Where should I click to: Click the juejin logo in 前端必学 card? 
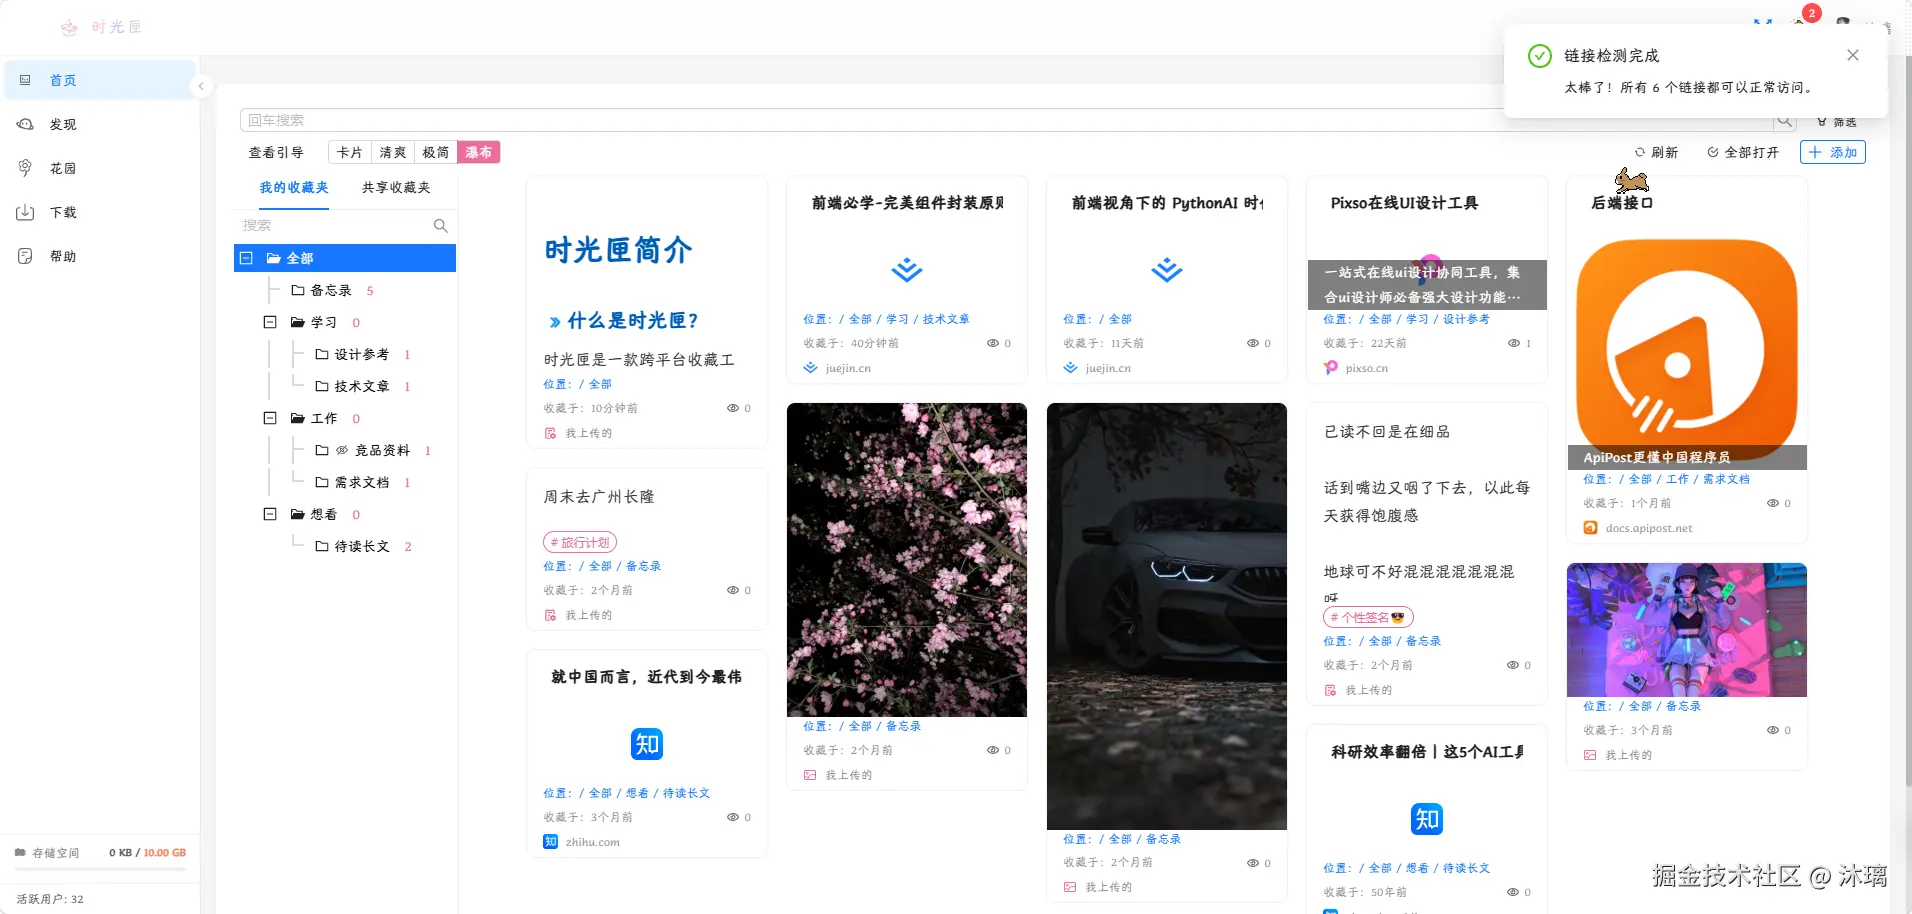pos(907,270)
